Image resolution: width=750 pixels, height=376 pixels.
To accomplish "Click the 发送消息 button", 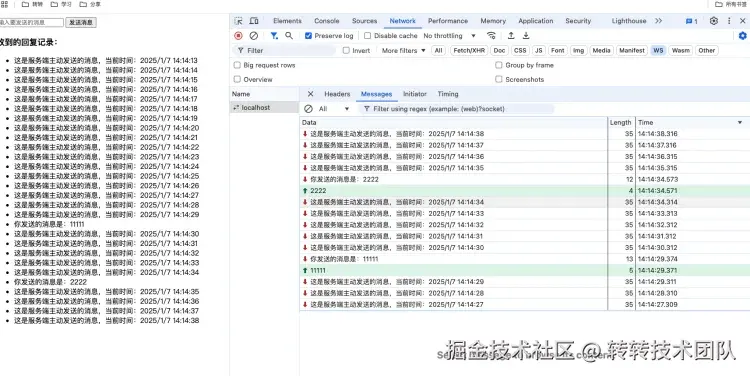I will (x=81, y=22).
